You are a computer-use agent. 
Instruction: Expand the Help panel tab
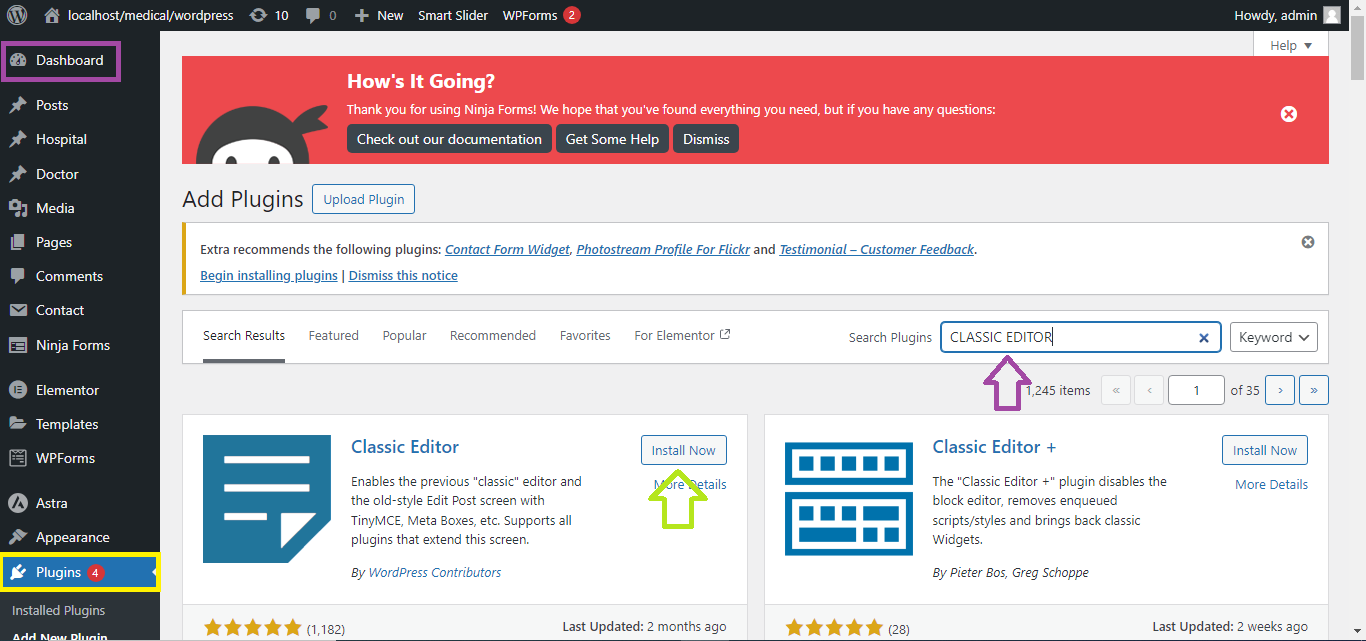click(x=1291, y=45)
